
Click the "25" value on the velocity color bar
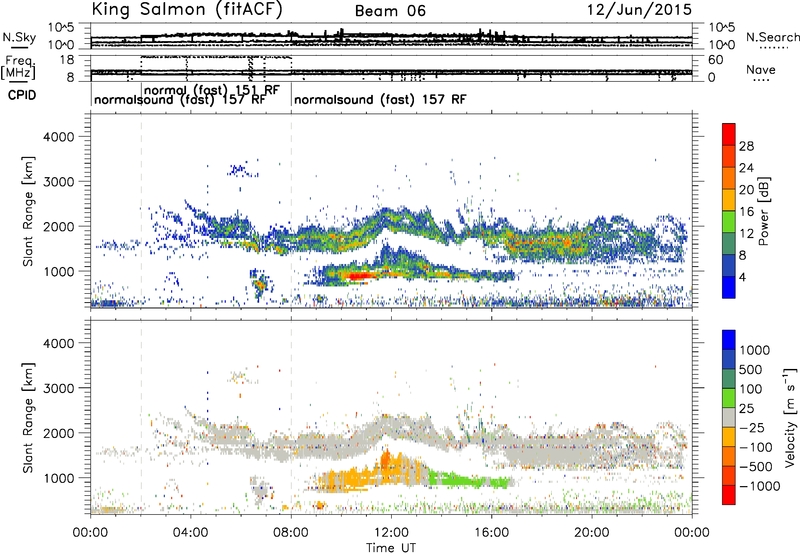click(x=747, y=409)
